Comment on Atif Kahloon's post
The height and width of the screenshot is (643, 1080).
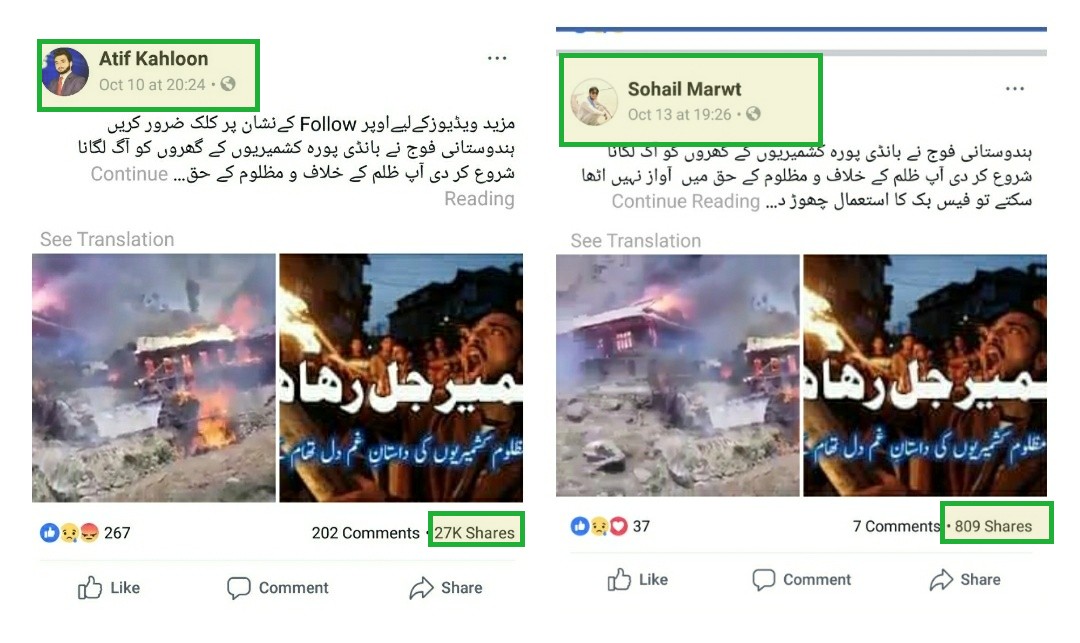point(278,587)
